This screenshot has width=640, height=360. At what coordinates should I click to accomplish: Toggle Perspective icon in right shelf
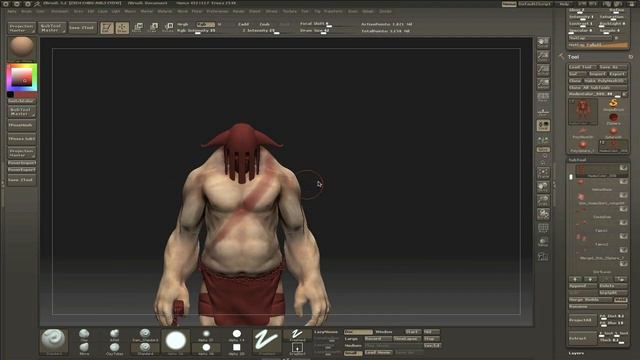[x=543, y=98]
